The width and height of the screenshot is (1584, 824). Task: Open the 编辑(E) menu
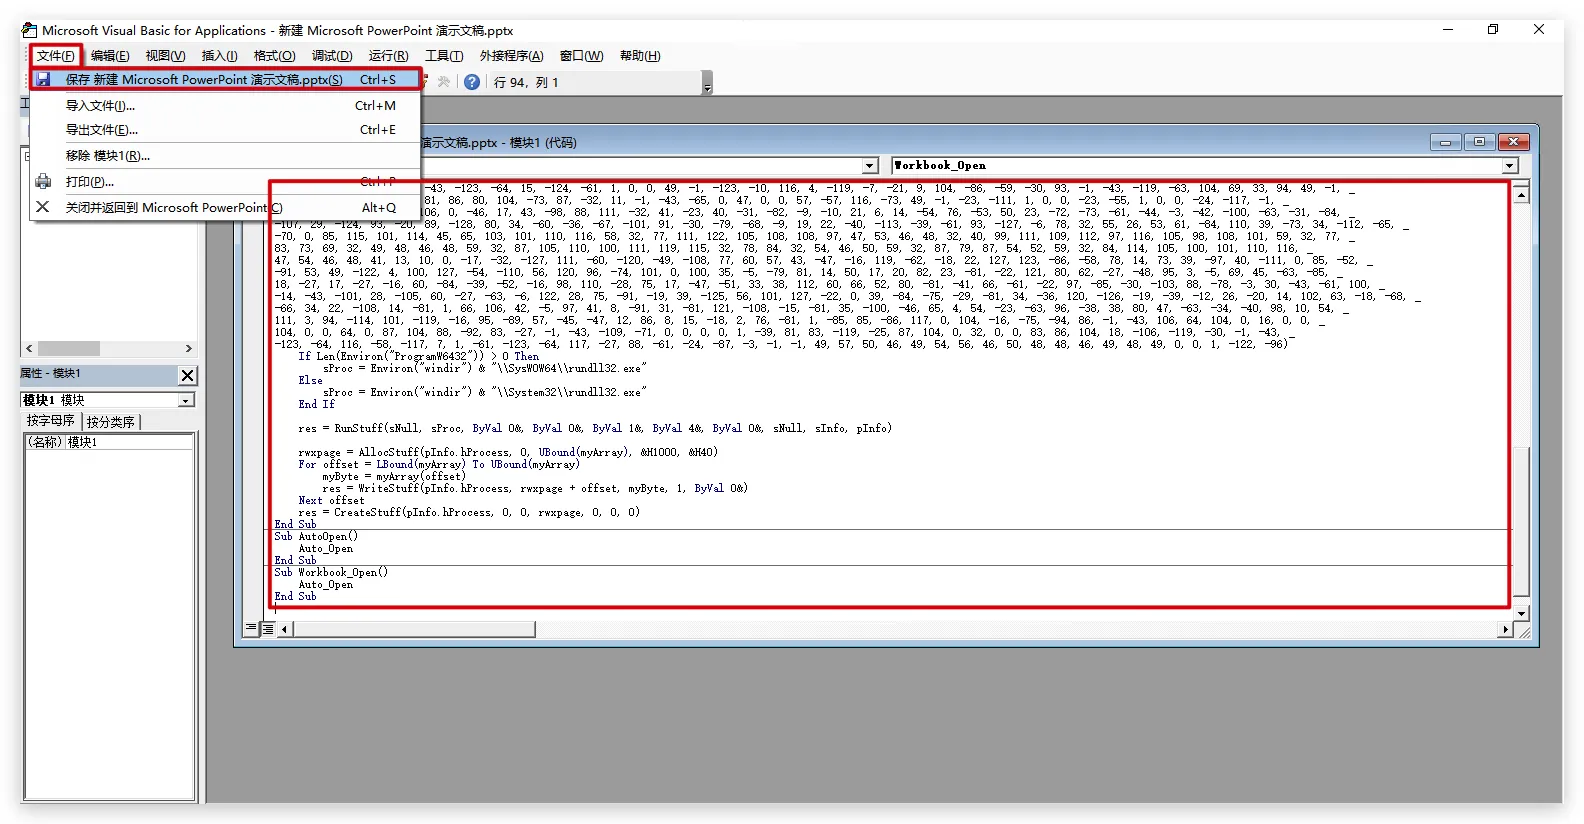[x=110, y=56]
